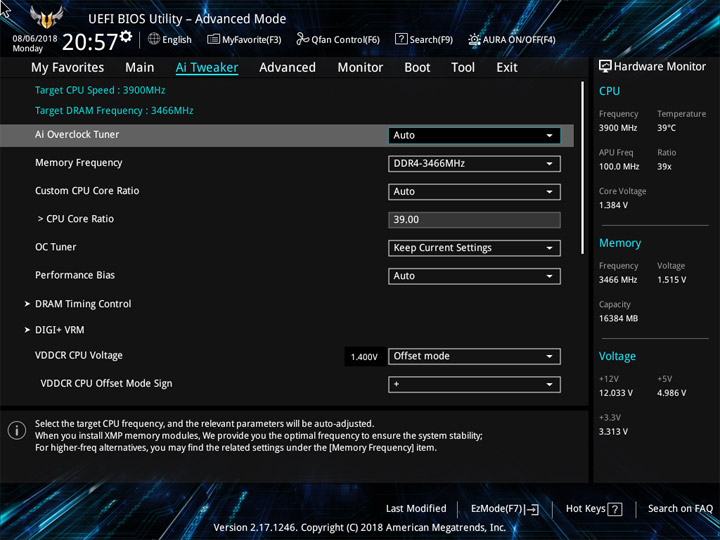Image resolution: width=720 pixels, height=540 pixels.
Task: Click the +12V 12.033 V reading
Action: pos(616,393)
